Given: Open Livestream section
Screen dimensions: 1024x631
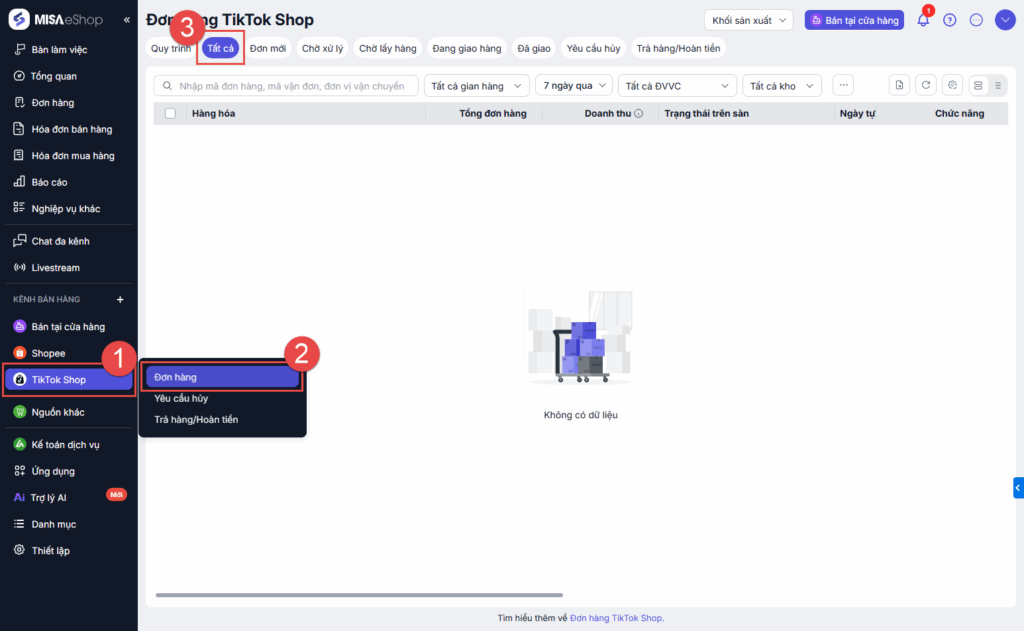Looking at the screenshot, I should click(x=56, y=268).
